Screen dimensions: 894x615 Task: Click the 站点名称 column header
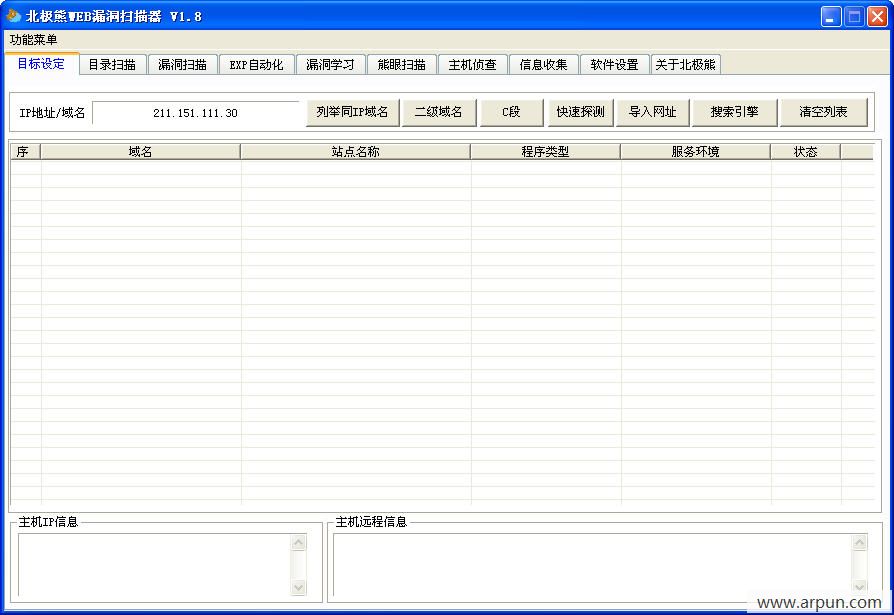[x=355, y=152]
